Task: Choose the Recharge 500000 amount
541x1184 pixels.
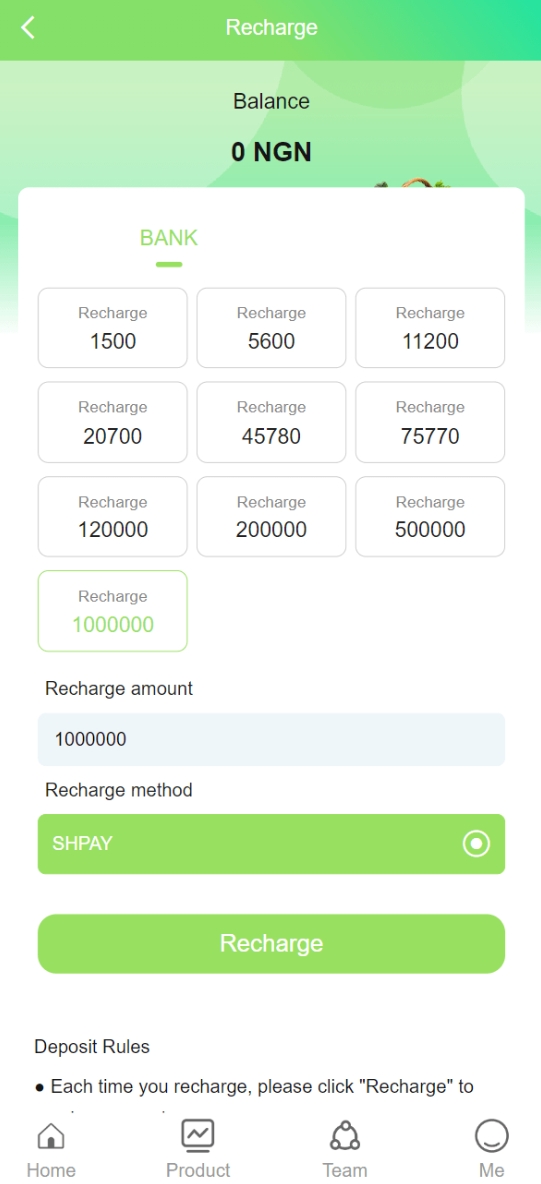Action: click(430, 516)
